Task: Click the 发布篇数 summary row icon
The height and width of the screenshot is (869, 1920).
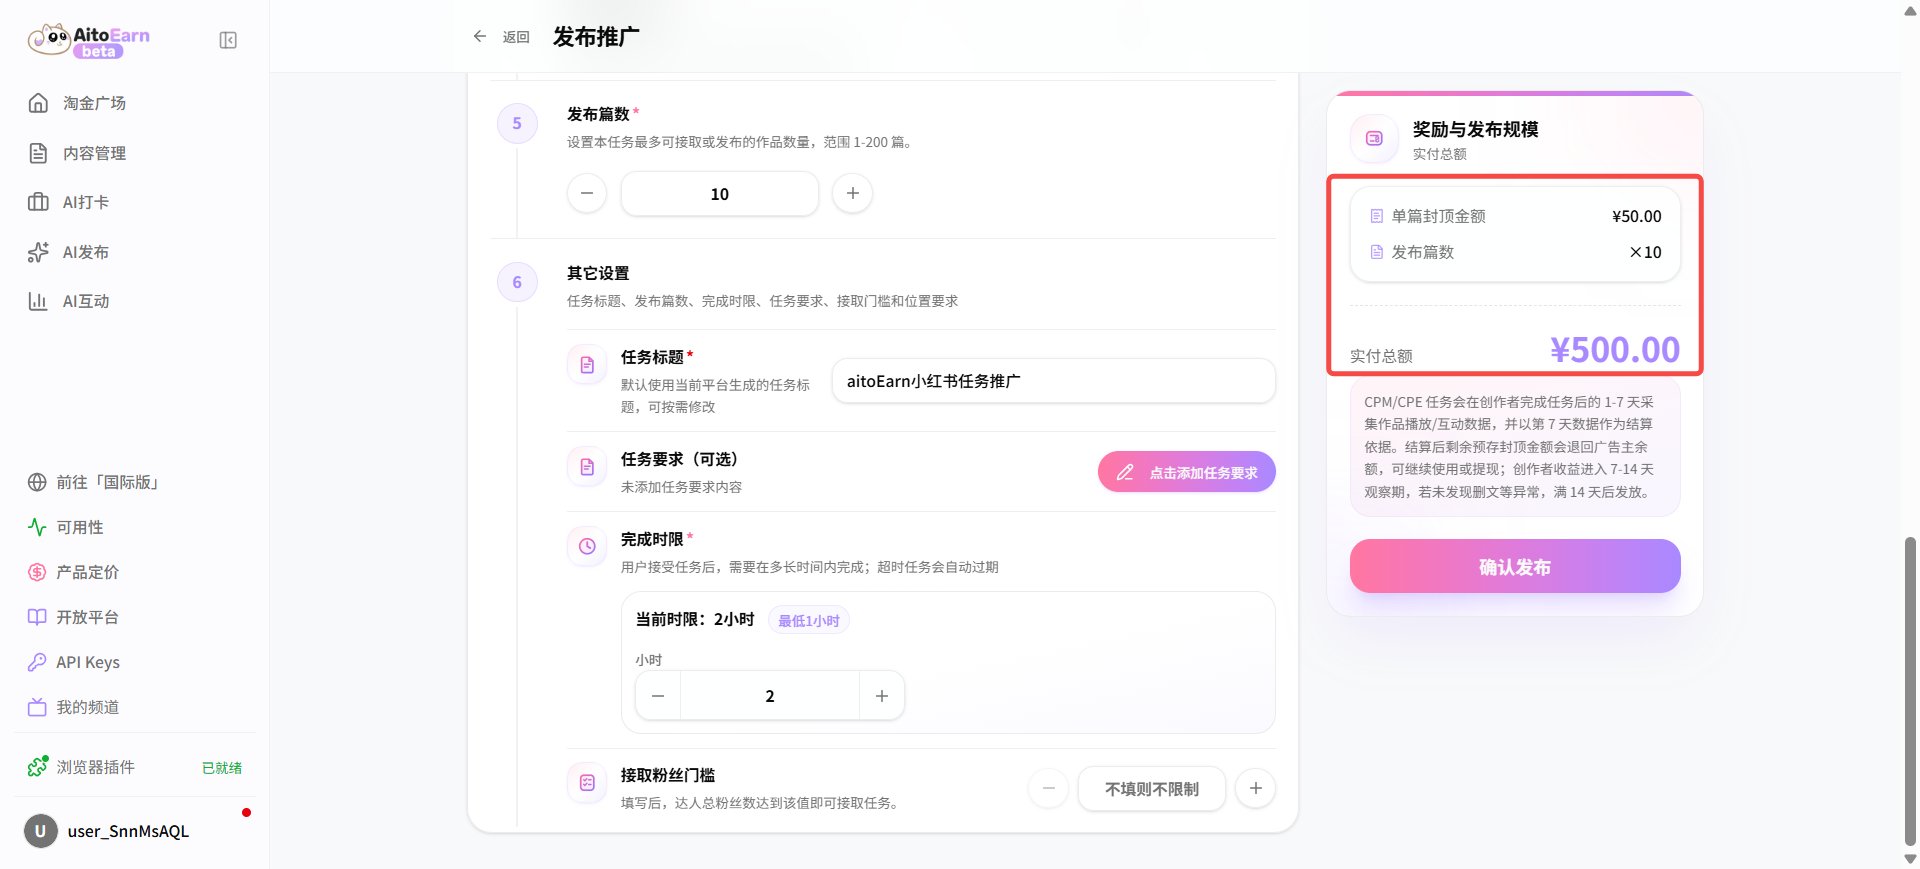Action: click(1377, 252)
